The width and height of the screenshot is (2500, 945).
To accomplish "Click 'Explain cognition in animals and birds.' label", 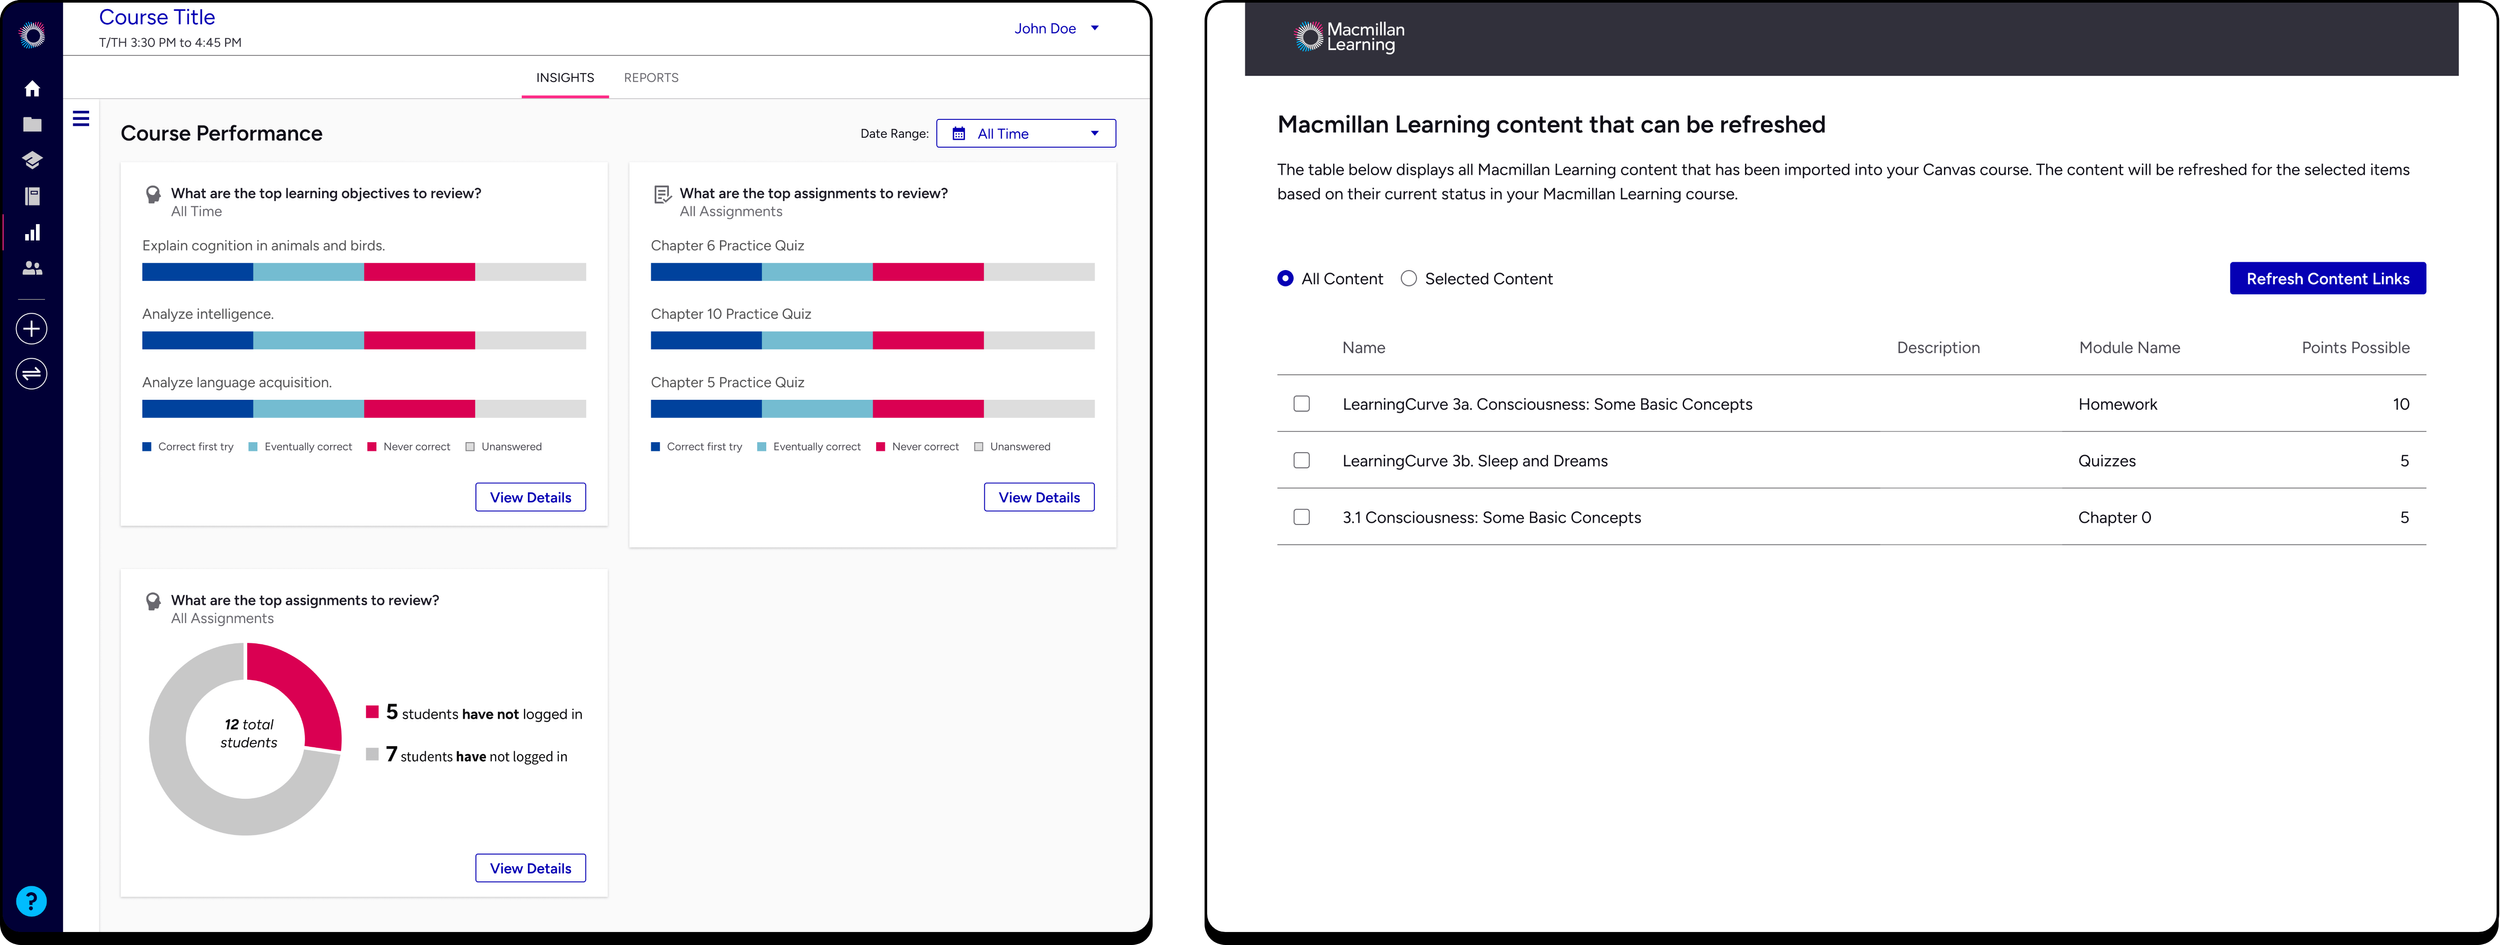I will point(263,246).
